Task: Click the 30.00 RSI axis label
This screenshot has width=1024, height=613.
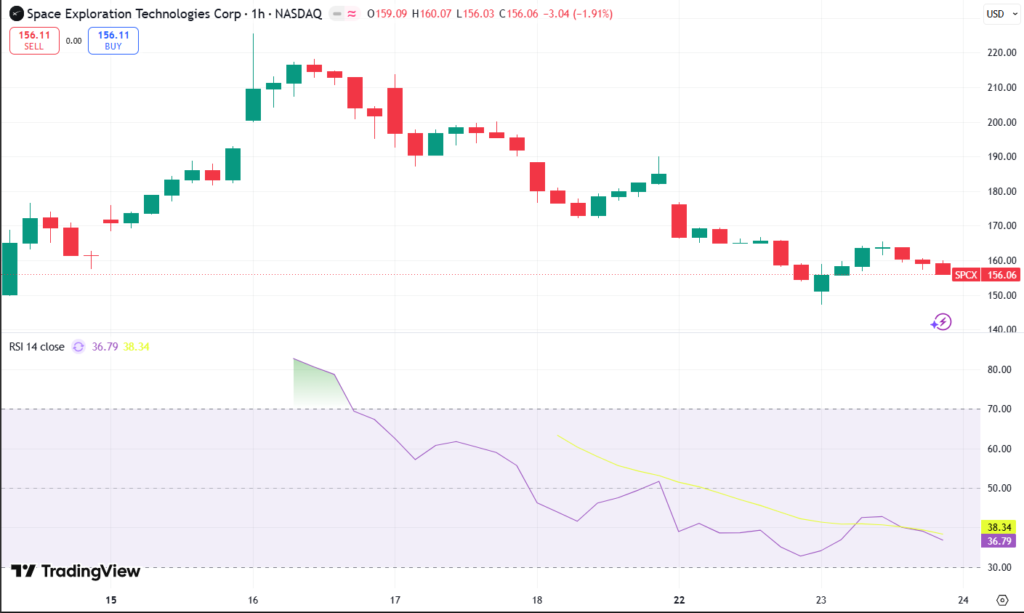Action: (x=999, y=567)
